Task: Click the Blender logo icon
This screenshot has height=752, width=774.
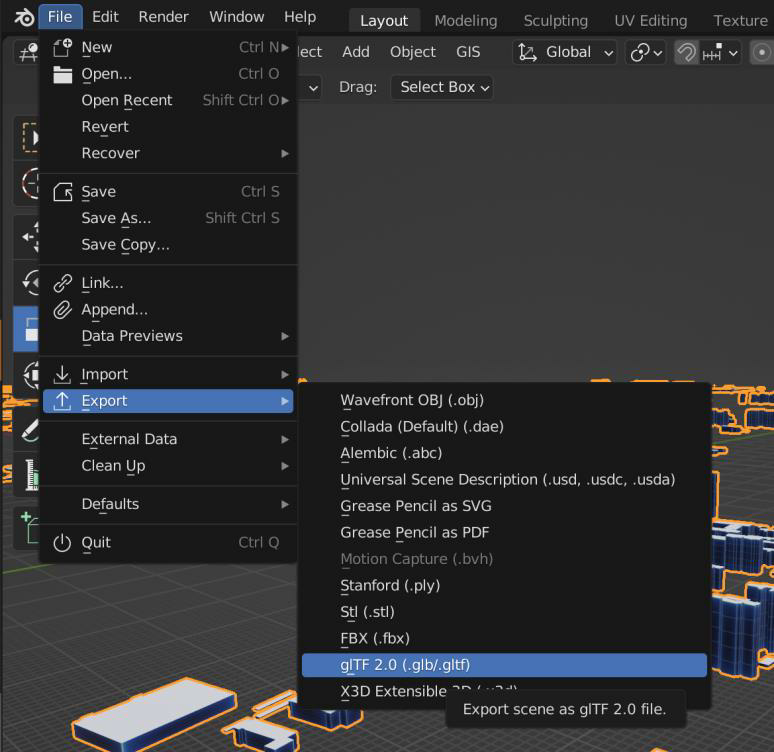Action: pos(23,18)
